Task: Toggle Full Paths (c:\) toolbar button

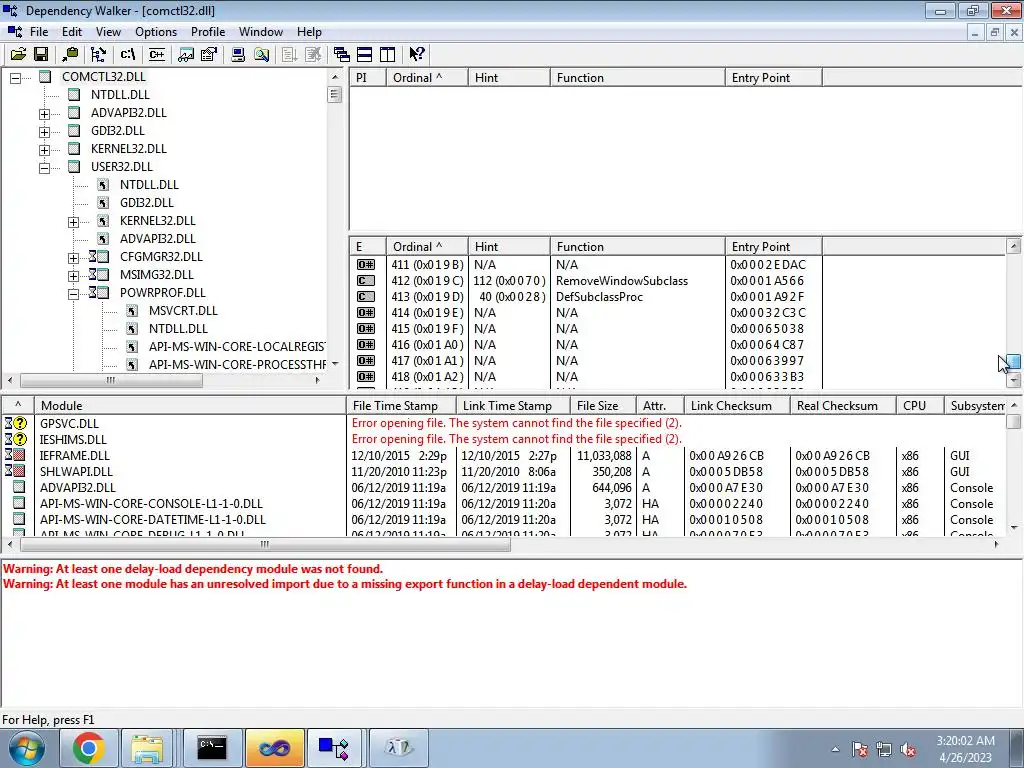Action: click(127, 54)
